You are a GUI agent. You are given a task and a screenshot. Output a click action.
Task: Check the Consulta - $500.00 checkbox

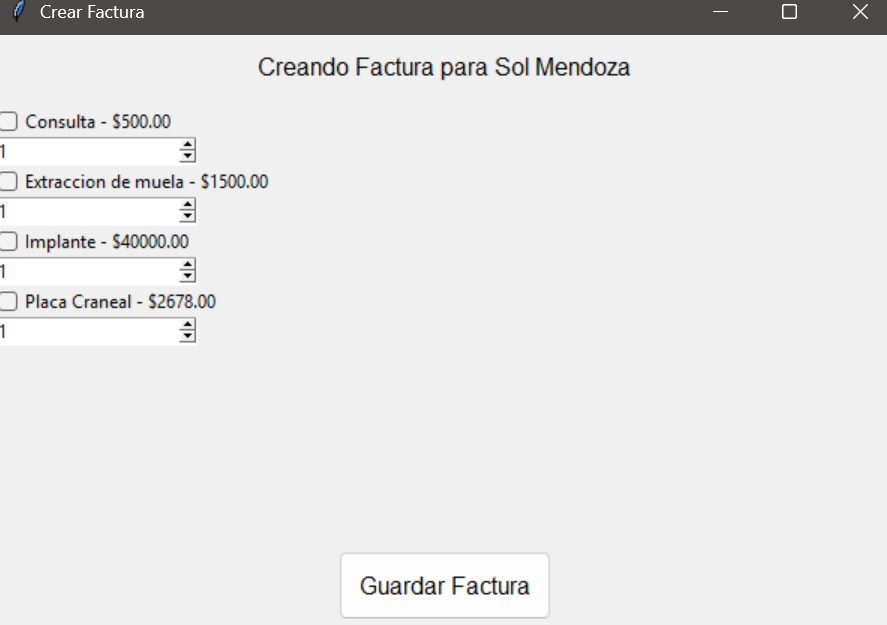click(x=8, y=122)
